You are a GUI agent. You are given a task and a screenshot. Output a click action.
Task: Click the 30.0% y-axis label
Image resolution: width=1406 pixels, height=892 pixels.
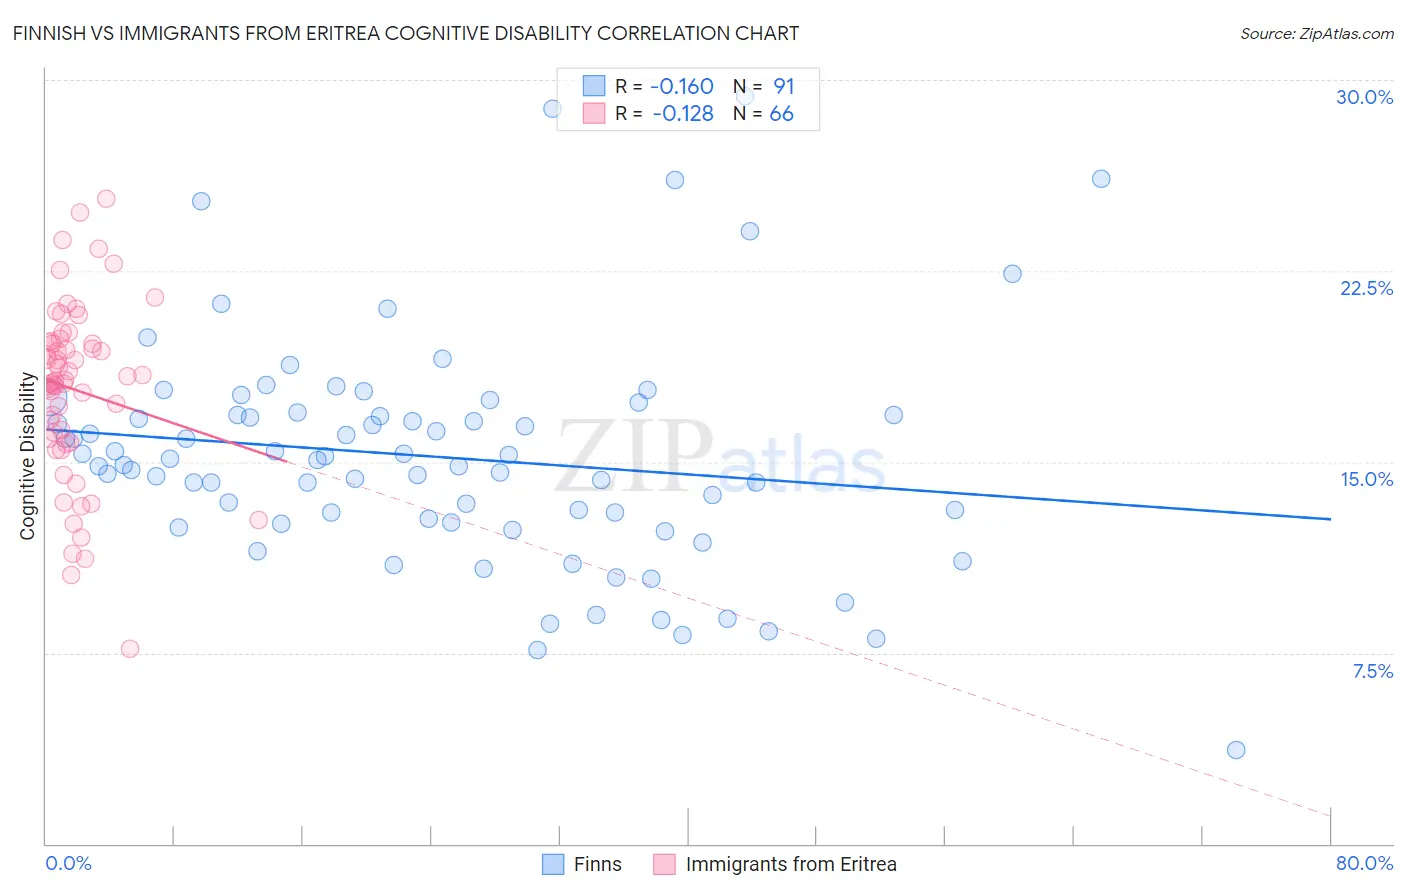click(x=1364, y=97)
